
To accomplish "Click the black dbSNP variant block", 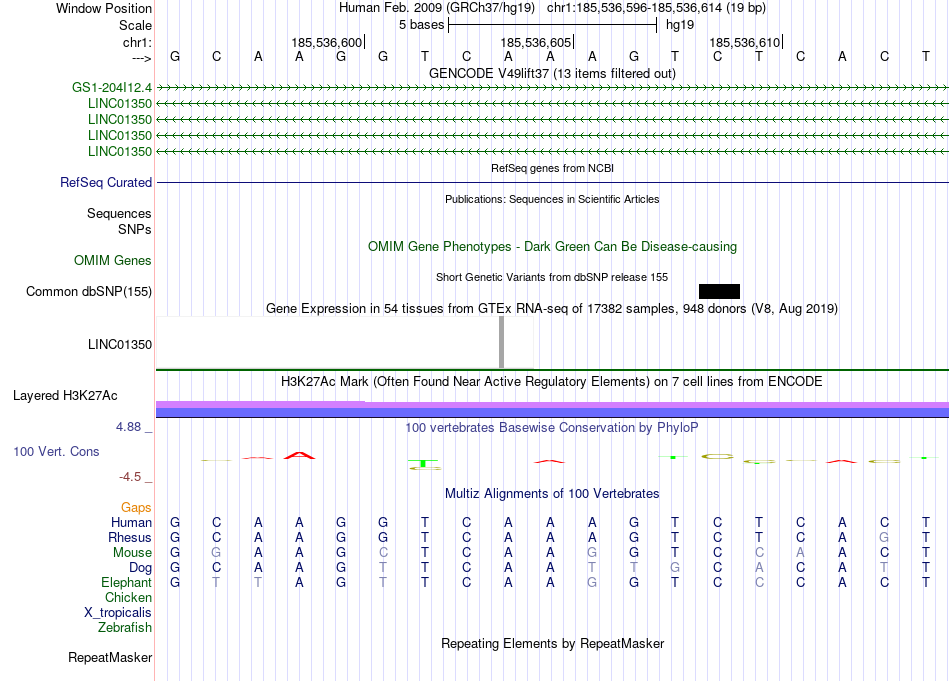I will tap(719, 291).
